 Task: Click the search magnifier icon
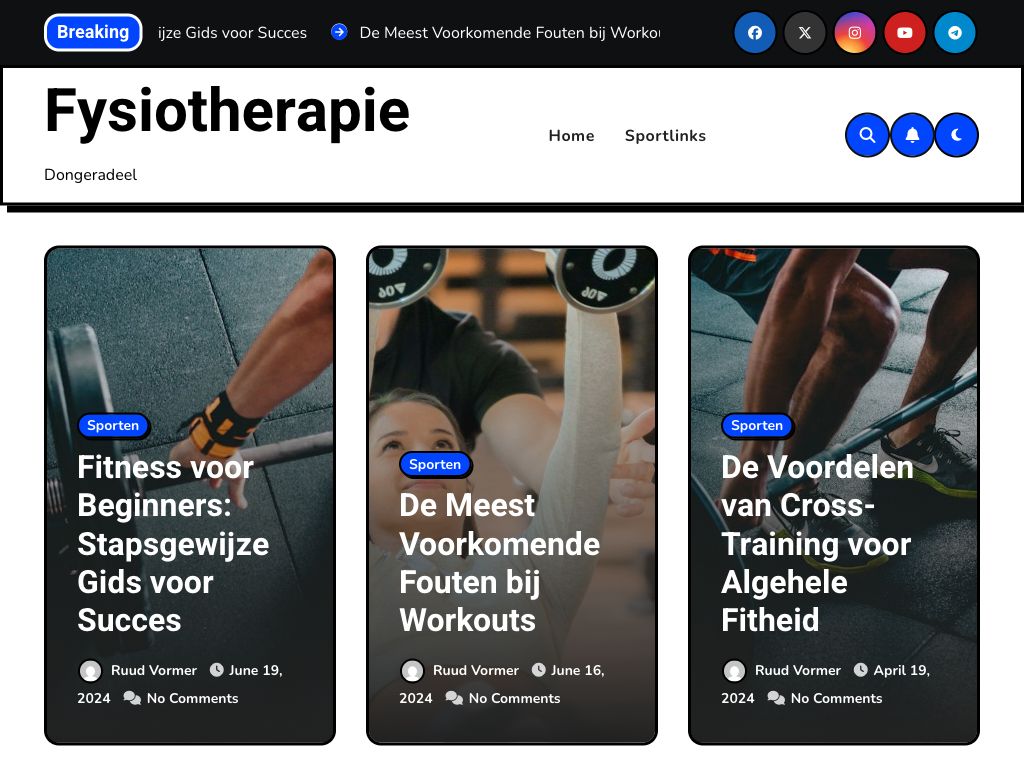coord(867,135)
